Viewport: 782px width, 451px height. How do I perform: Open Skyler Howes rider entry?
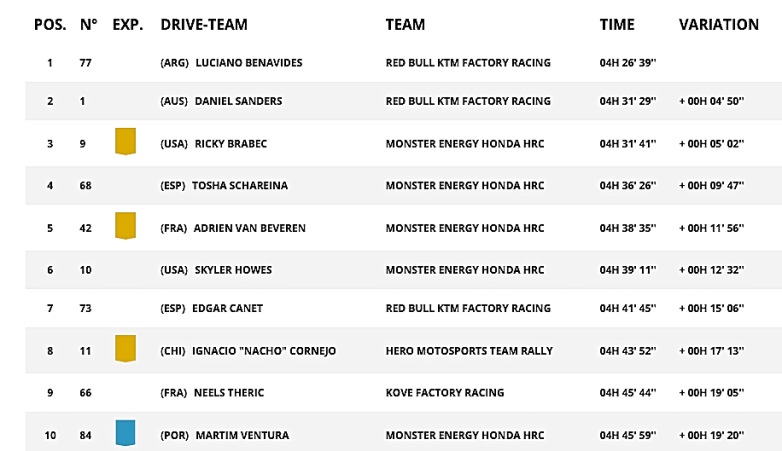tap(233, 270)
